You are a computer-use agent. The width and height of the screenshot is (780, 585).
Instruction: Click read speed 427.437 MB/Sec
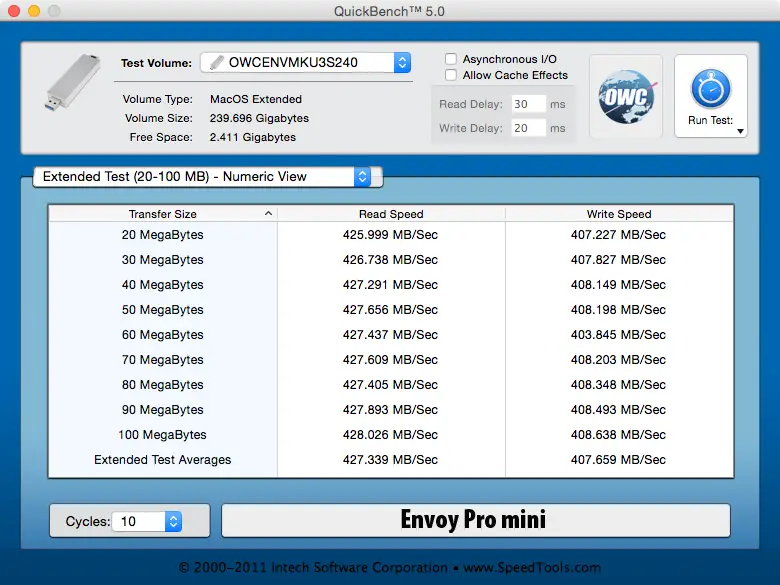tap(390, 334)
